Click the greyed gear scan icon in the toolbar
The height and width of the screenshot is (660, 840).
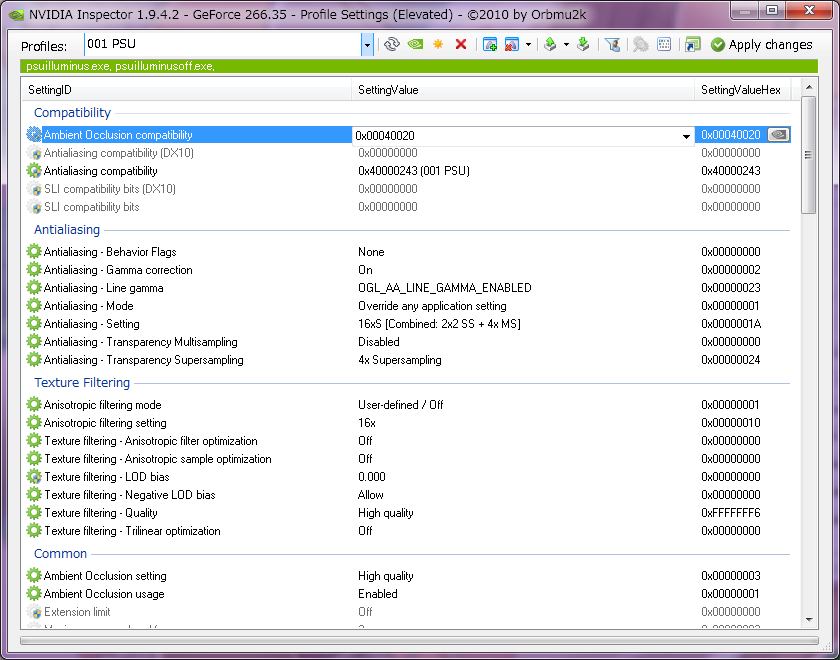[x=640, y=44]
